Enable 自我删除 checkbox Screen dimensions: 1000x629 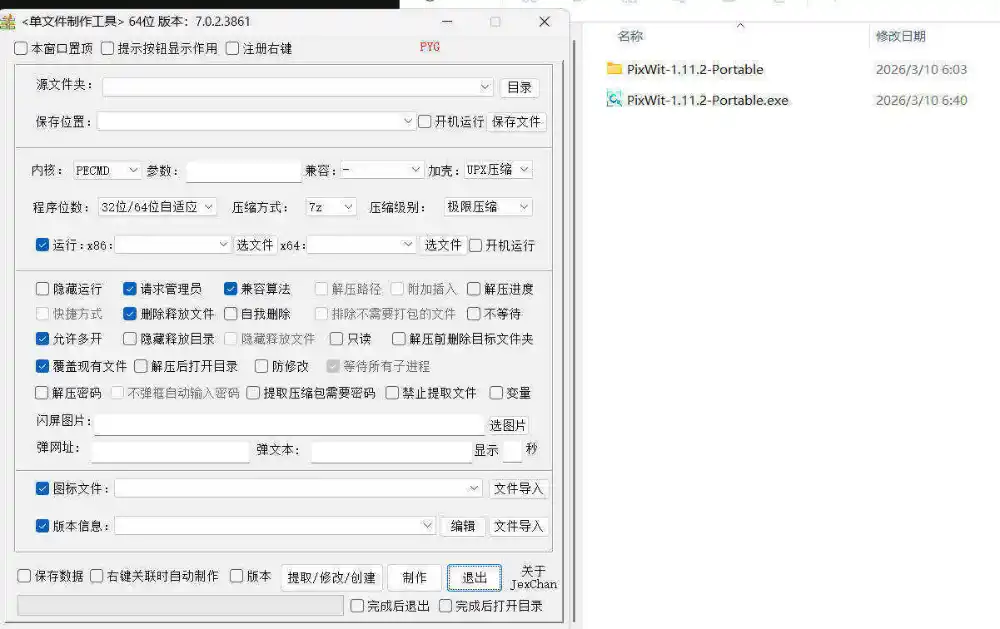pos(230,314)
